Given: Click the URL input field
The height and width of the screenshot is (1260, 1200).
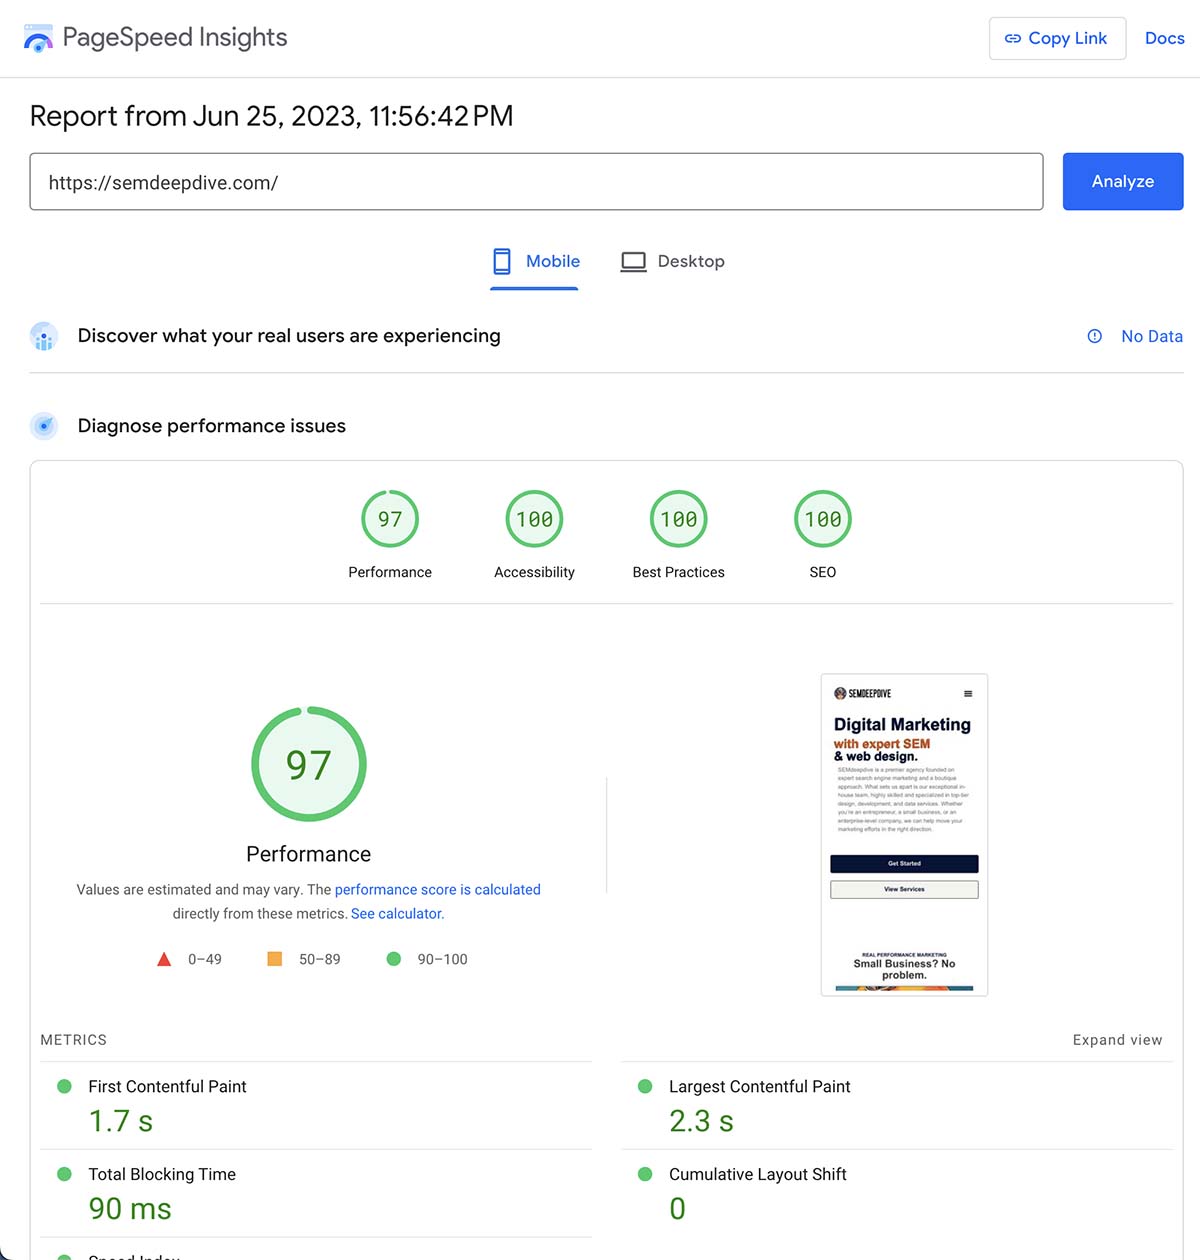Looking at the screenshot, I should click(x=536, y=182).
